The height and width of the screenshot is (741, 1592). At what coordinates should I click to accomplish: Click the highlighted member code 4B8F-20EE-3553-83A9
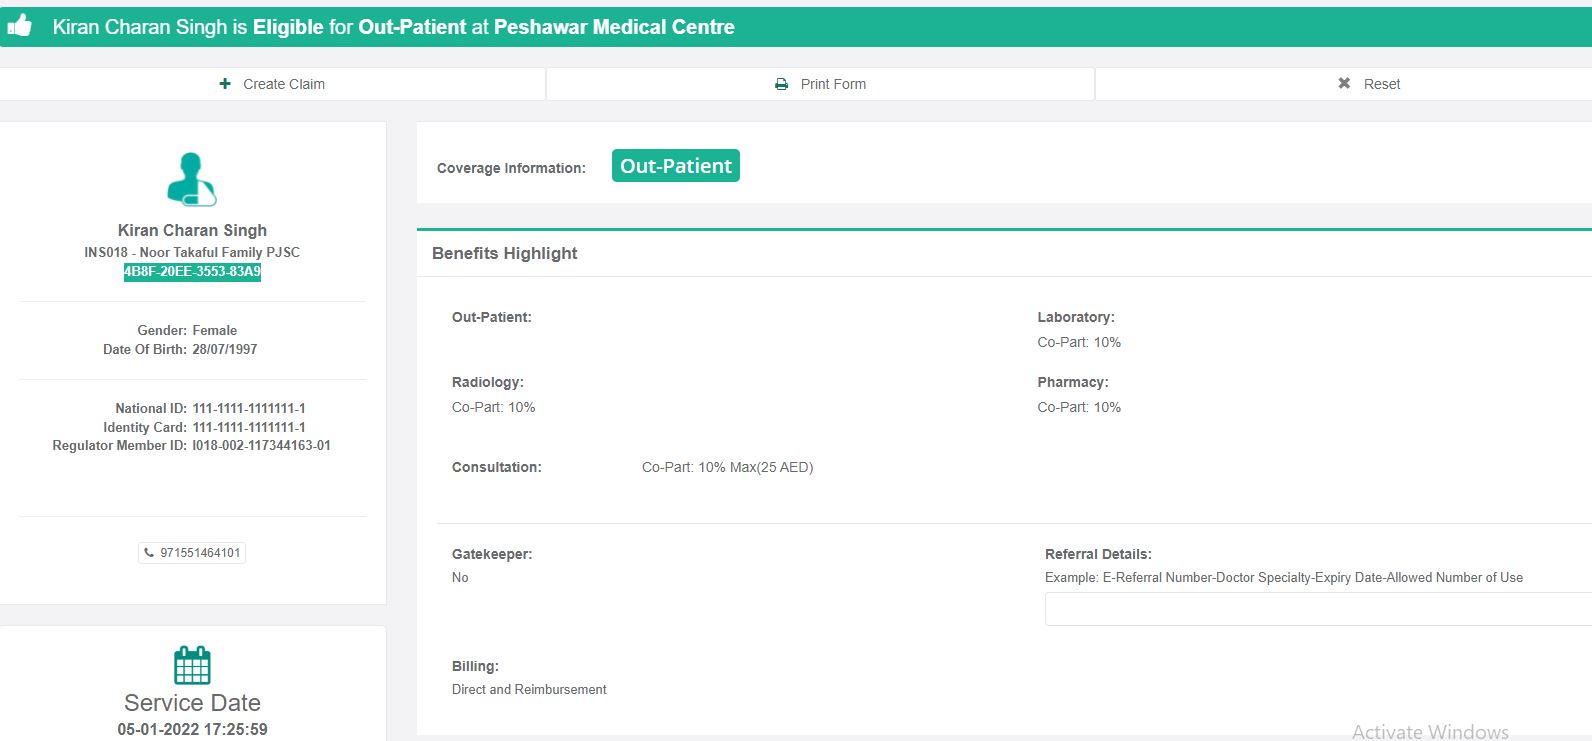[x=192, y=272]
